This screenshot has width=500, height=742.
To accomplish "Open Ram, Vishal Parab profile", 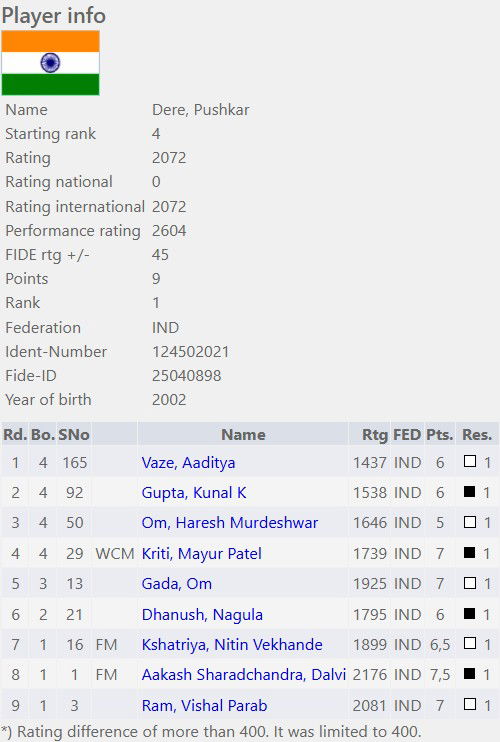I will pyautogui.click(x=204, y=706).
